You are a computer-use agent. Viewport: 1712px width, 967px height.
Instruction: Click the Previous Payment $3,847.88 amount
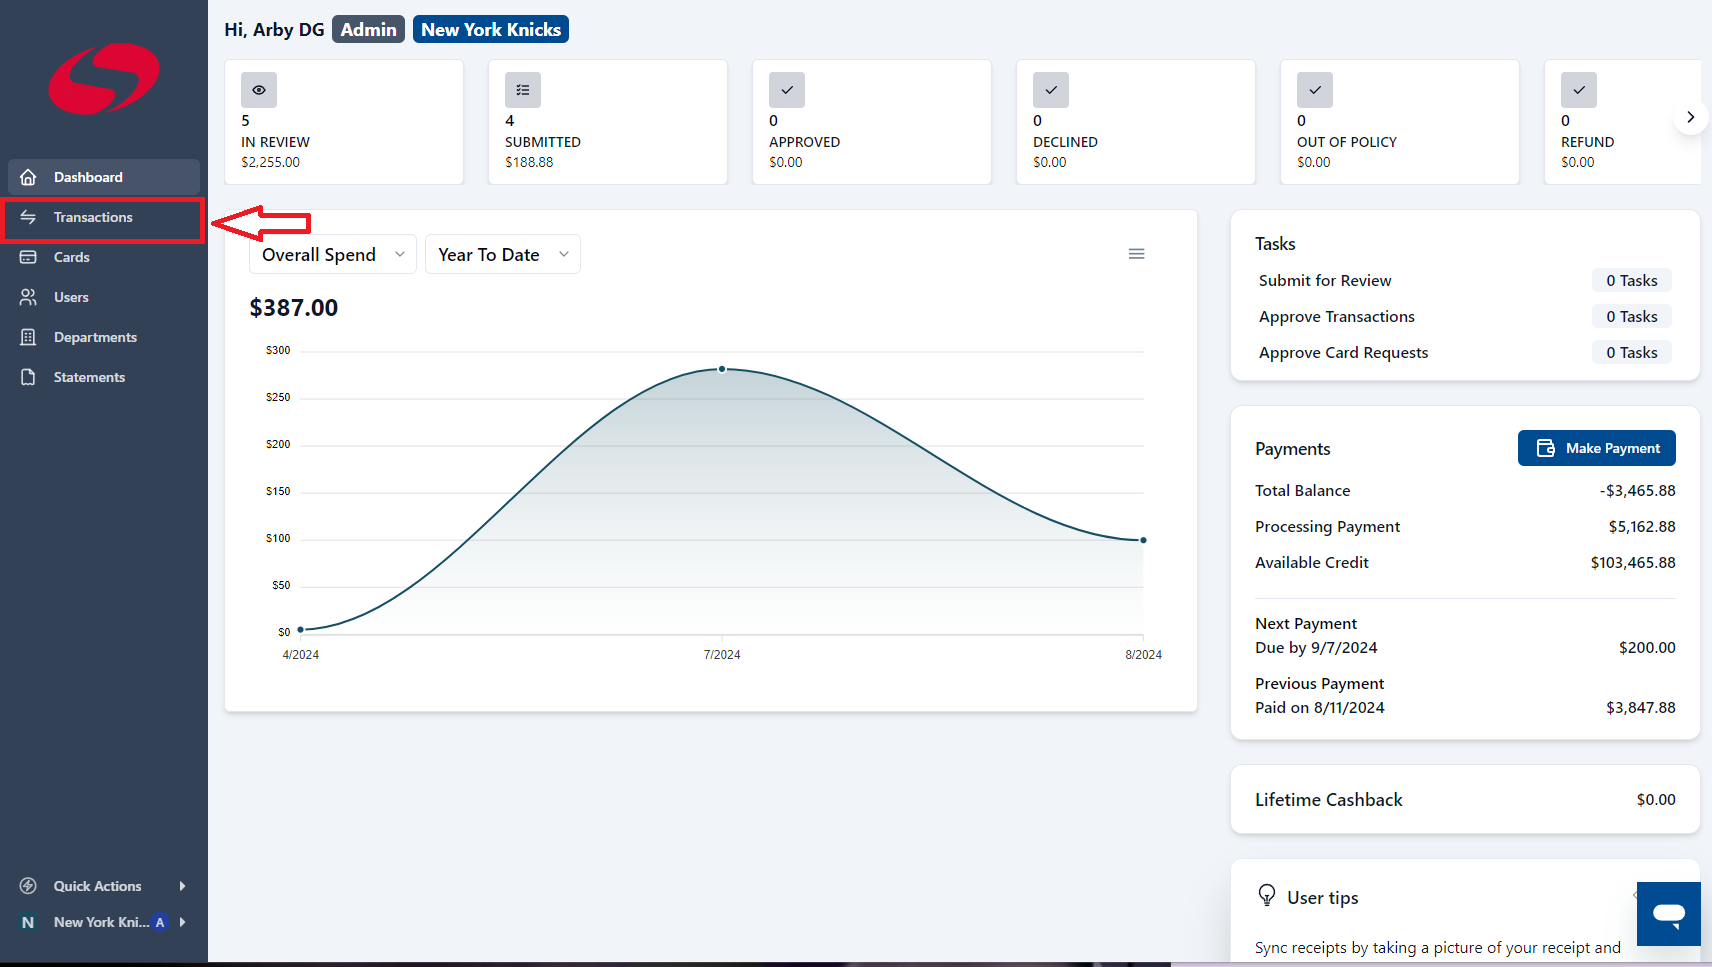(x=1641, y=708)
